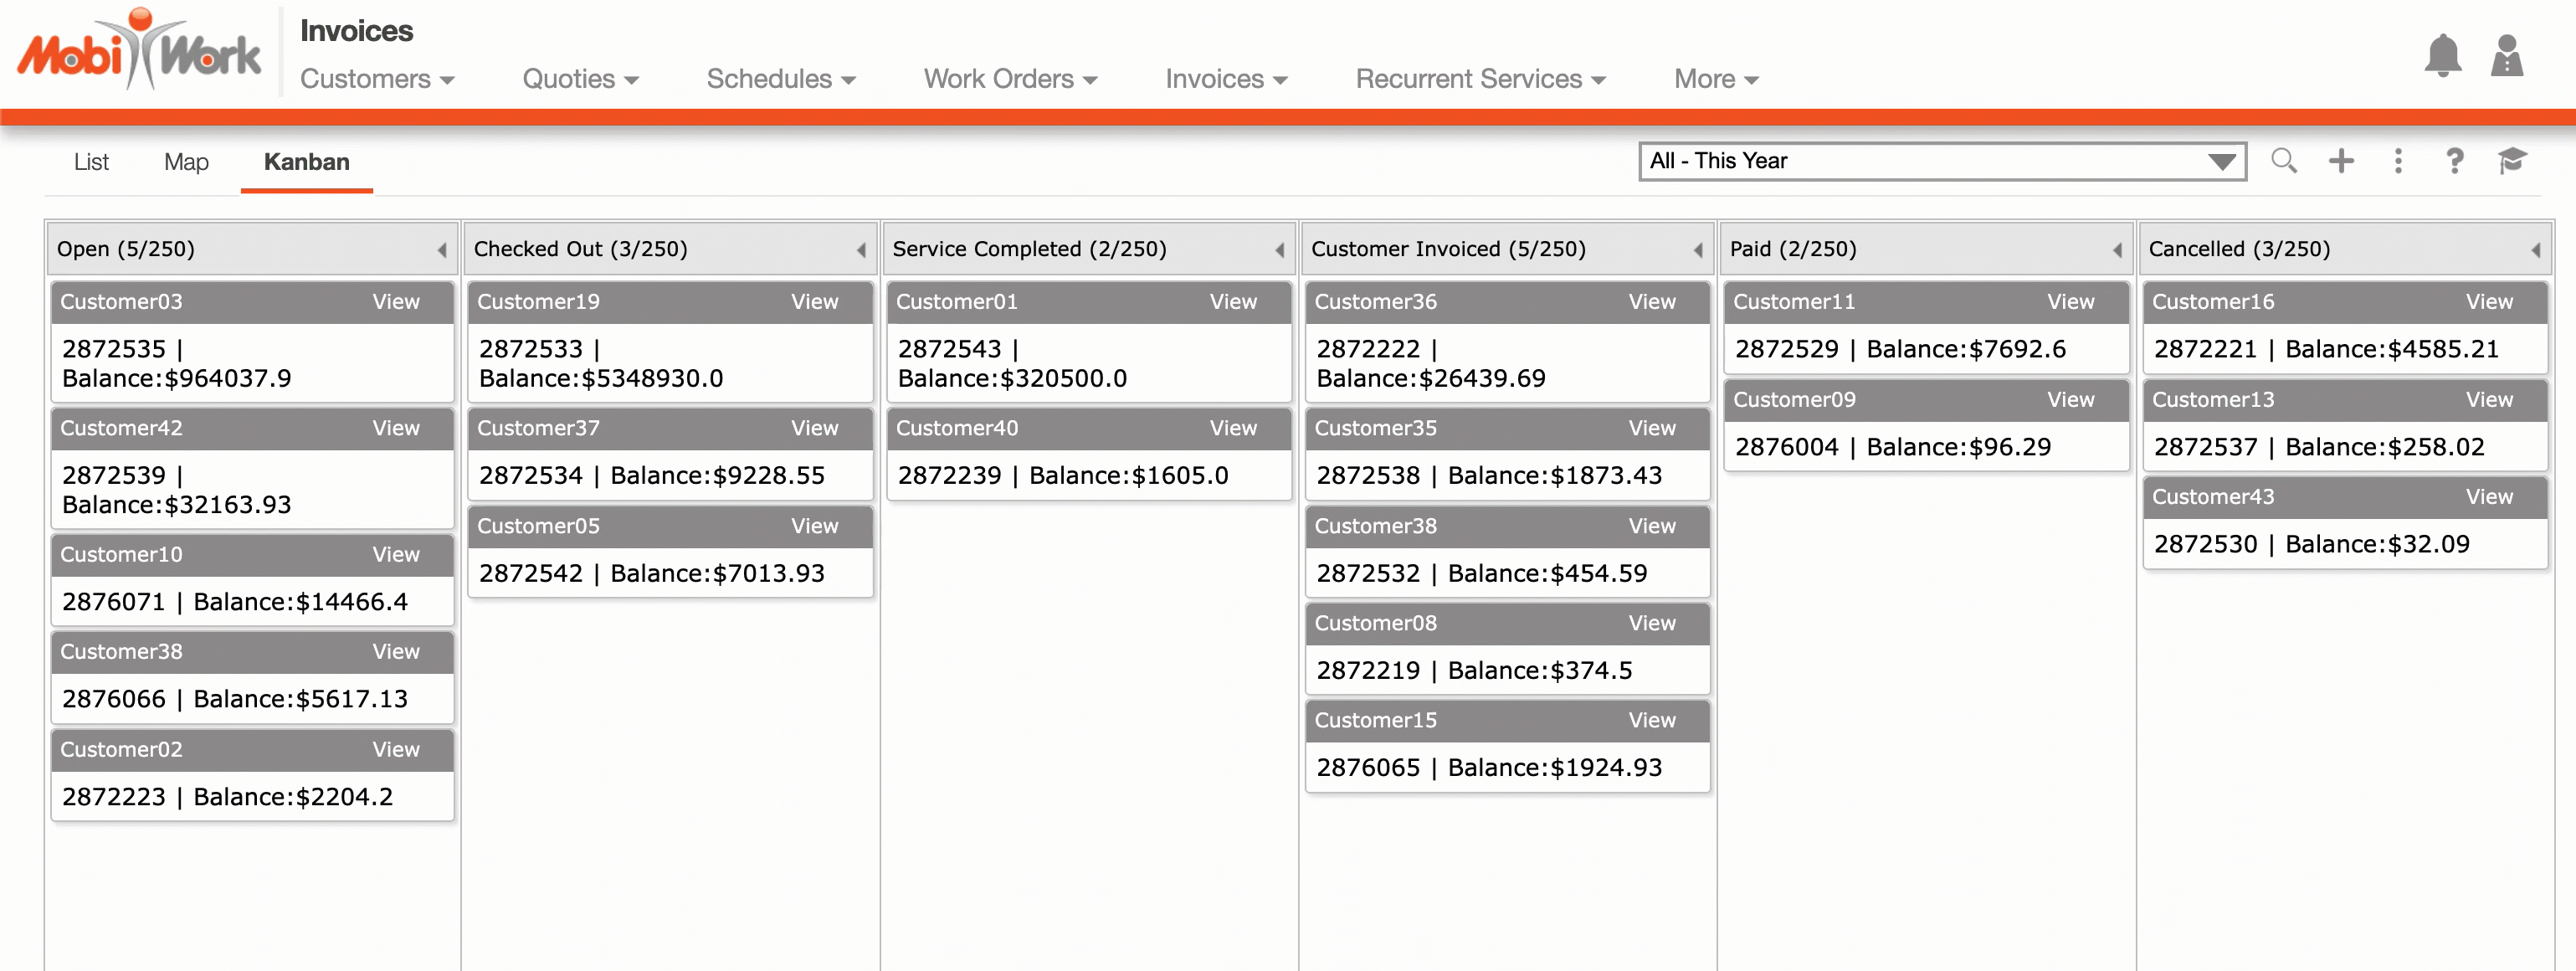Add a new invoice with plus icon
This screenshot has width=2576, height=971.
point(2341,161)
